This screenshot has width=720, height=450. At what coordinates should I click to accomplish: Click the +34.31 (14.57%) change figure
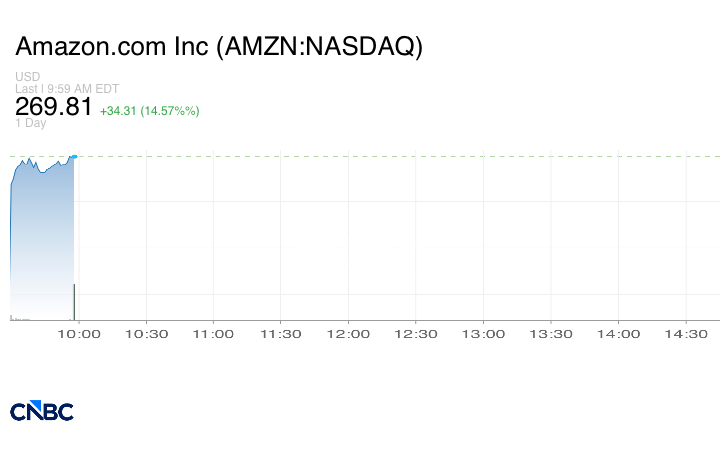150,111
